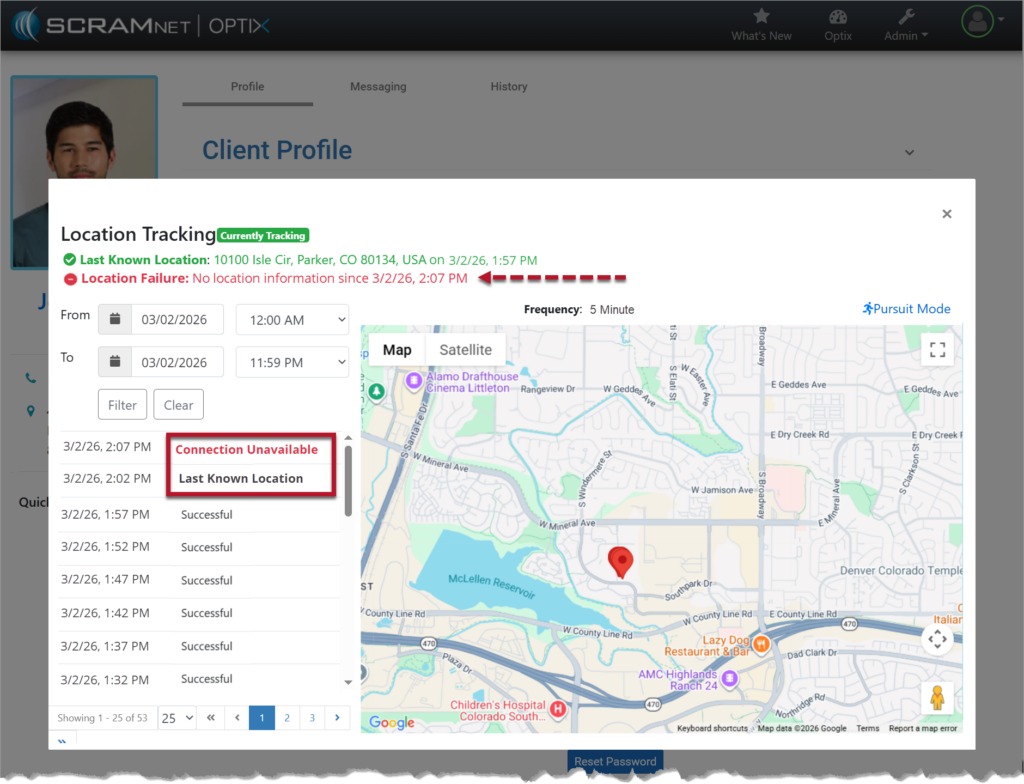The height and width of the screenshot is (784, 1024).
Task: Toggle fullscreen map view
Action: point(937,350)
